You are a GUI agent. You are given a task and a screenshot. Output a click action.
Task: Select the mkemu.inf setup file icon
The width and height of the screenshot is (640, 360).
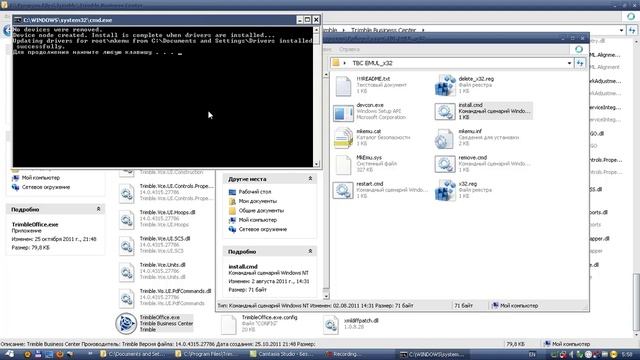[x=445, y=138]
